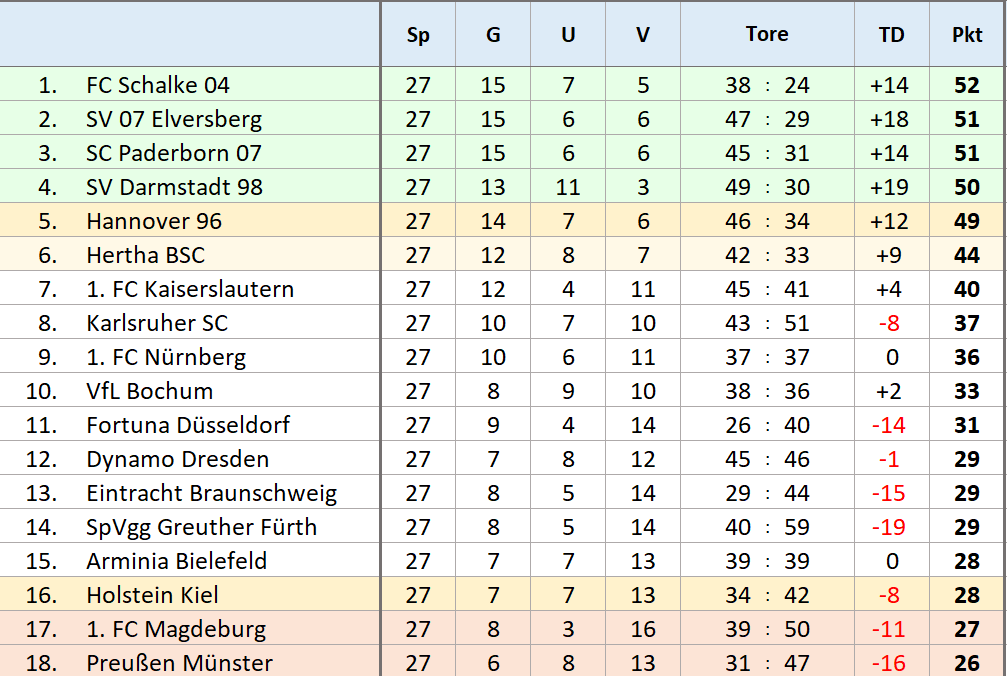Screen dimensions: 1007x676
Task: Click VfL Bochum's 33 points cell
Action: [x=967, y=391]
